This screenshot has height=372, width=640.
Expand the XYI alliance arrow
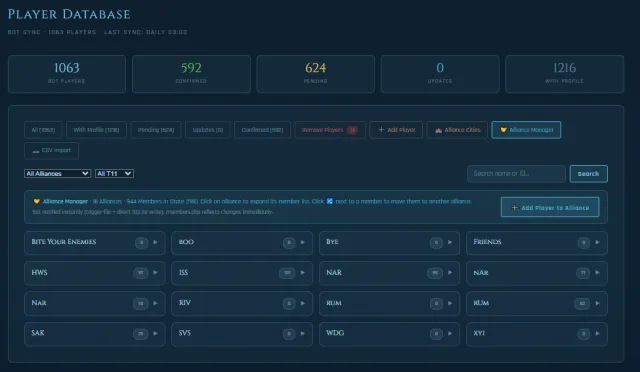pos(598,333)
